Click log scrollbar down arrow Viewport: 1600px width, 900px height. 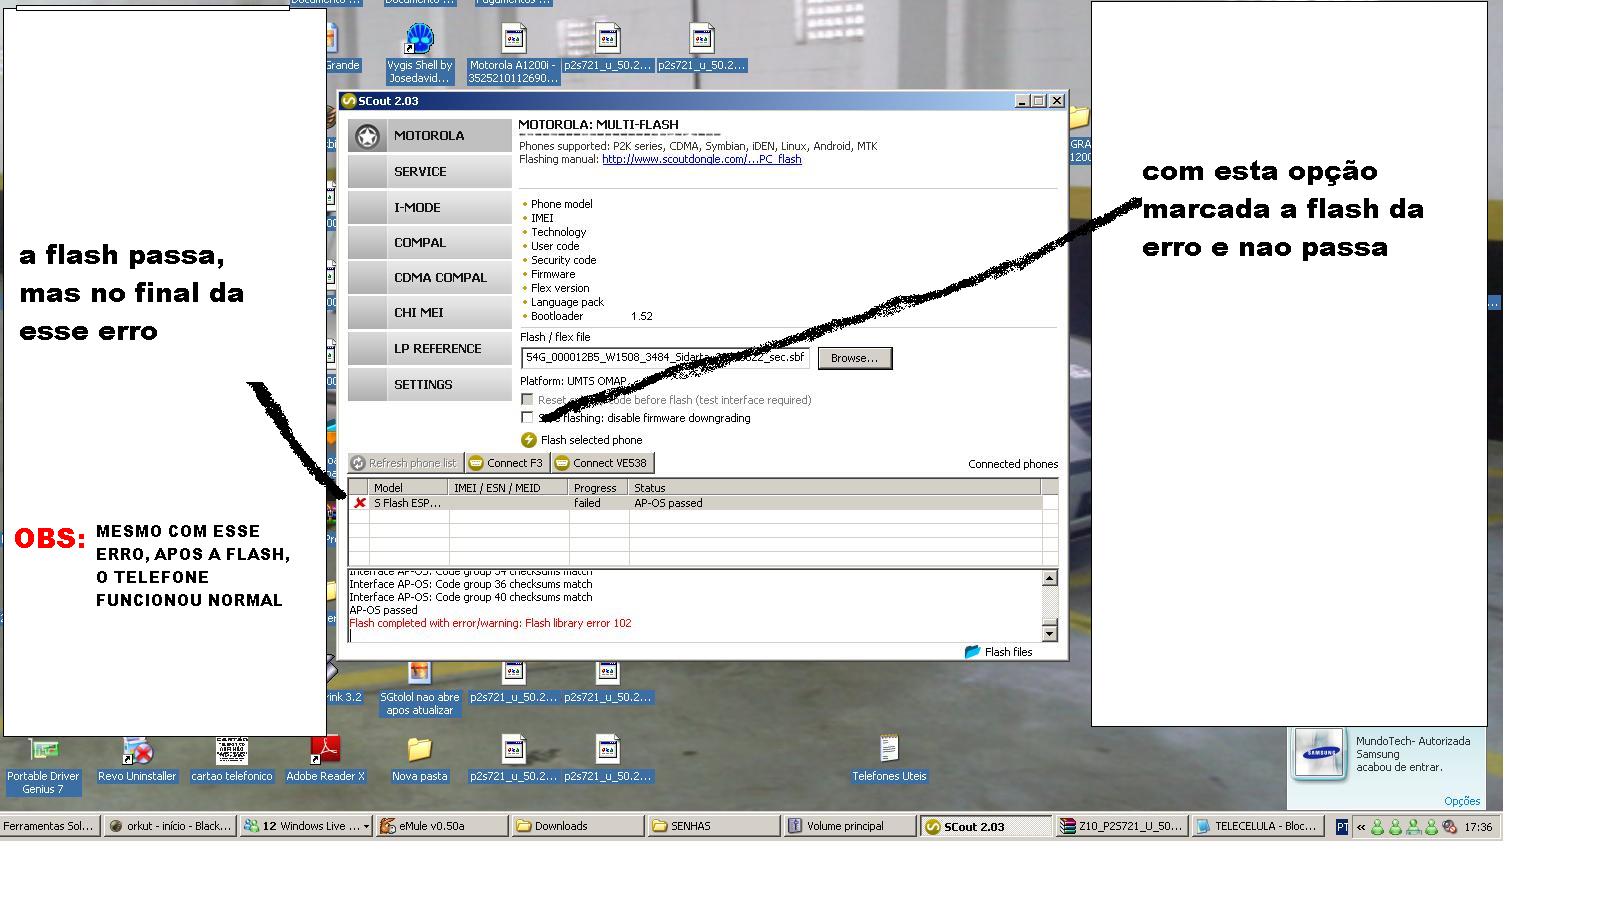point(1049,633)
